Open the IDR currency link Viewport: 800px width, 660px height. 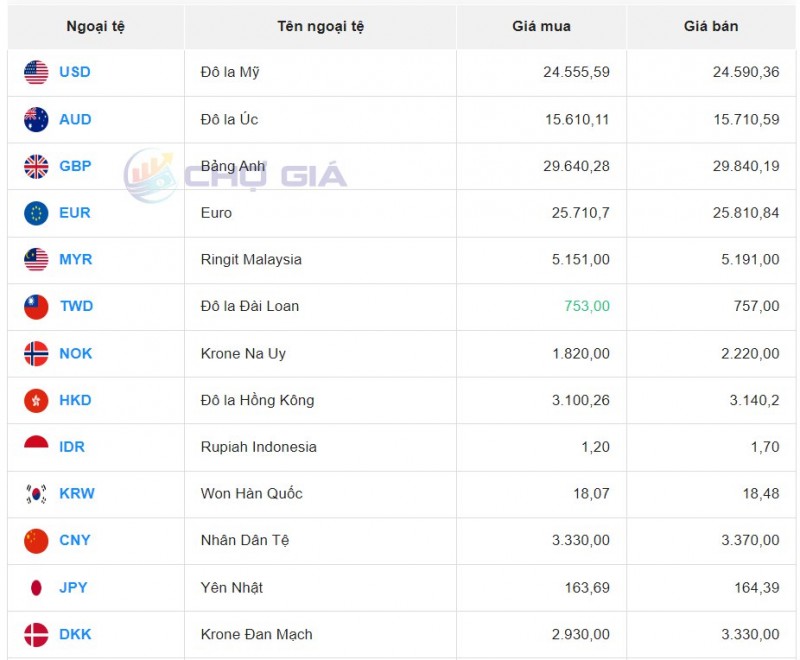72,447
